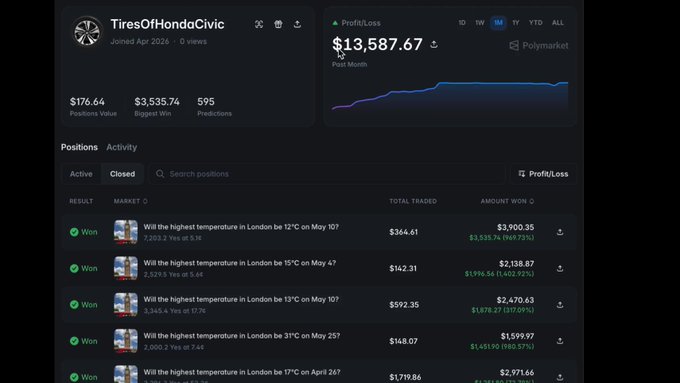Screen dimensions: 680x383
Task: Share the 15°C May 4 position row
Action: (560, 268)
